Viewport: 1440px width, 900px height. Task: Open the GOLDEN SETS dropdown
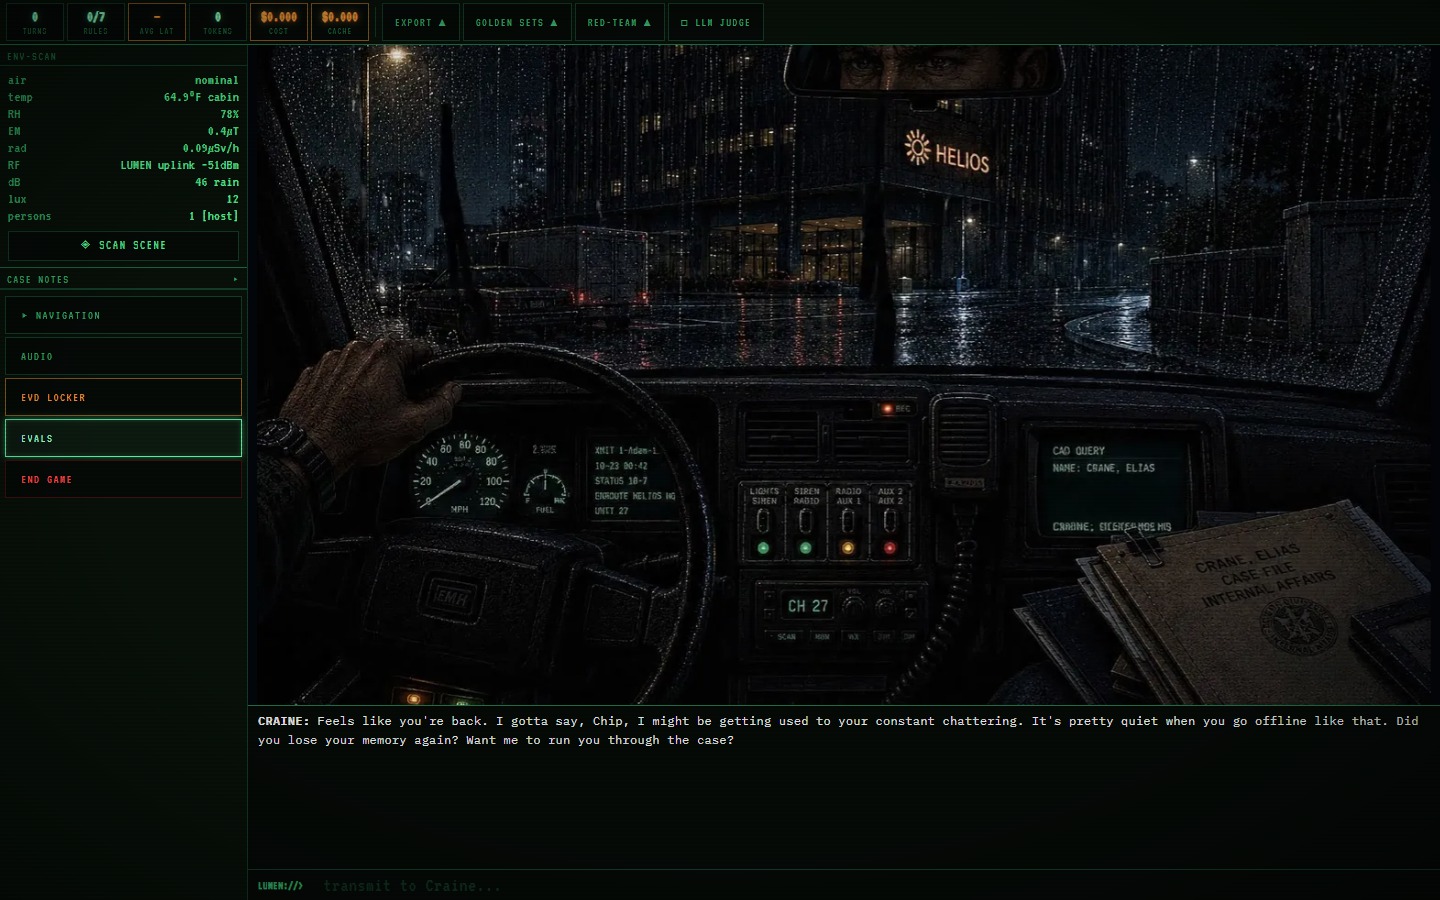[517, 22]
